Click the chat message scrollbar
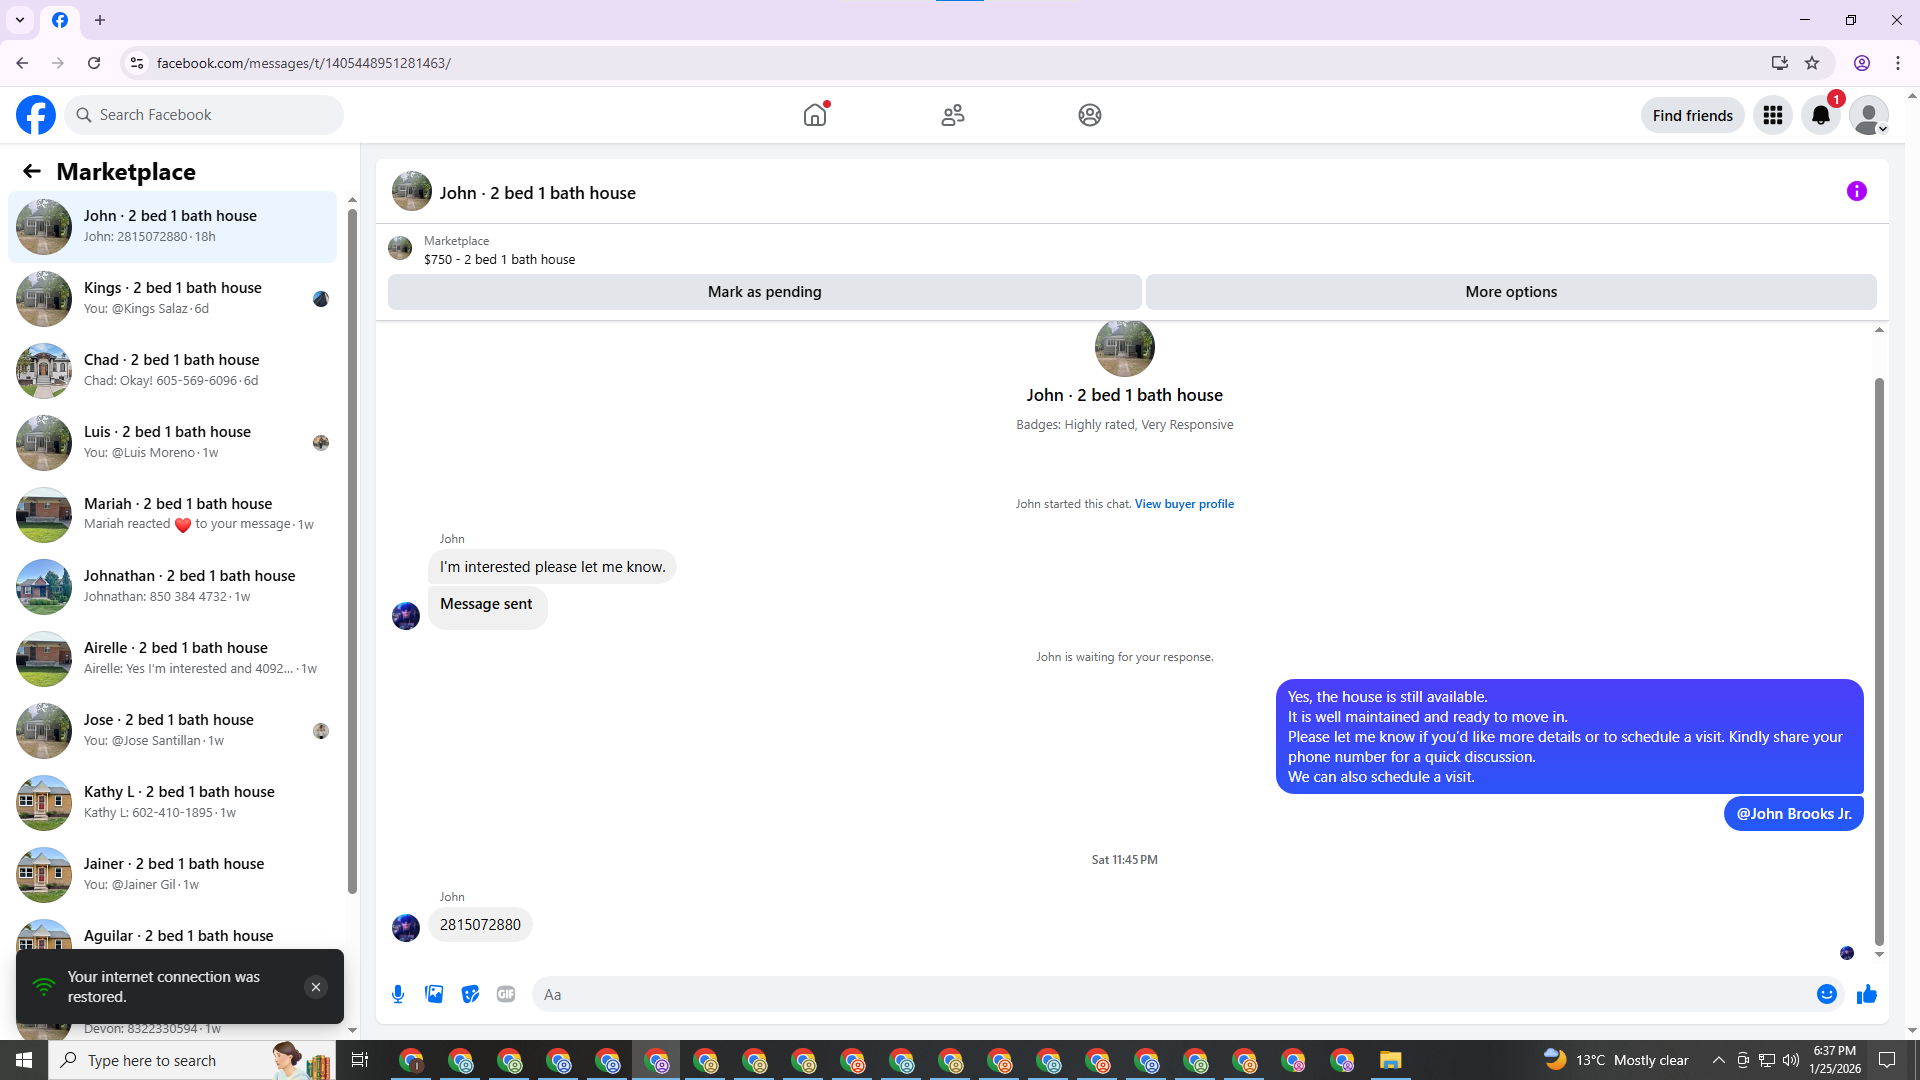 pos(1879,660)
